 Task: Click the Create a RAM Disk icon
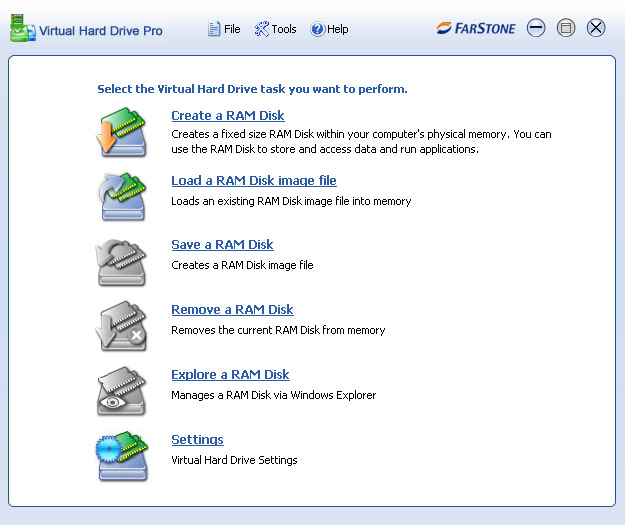pos(122,132)
